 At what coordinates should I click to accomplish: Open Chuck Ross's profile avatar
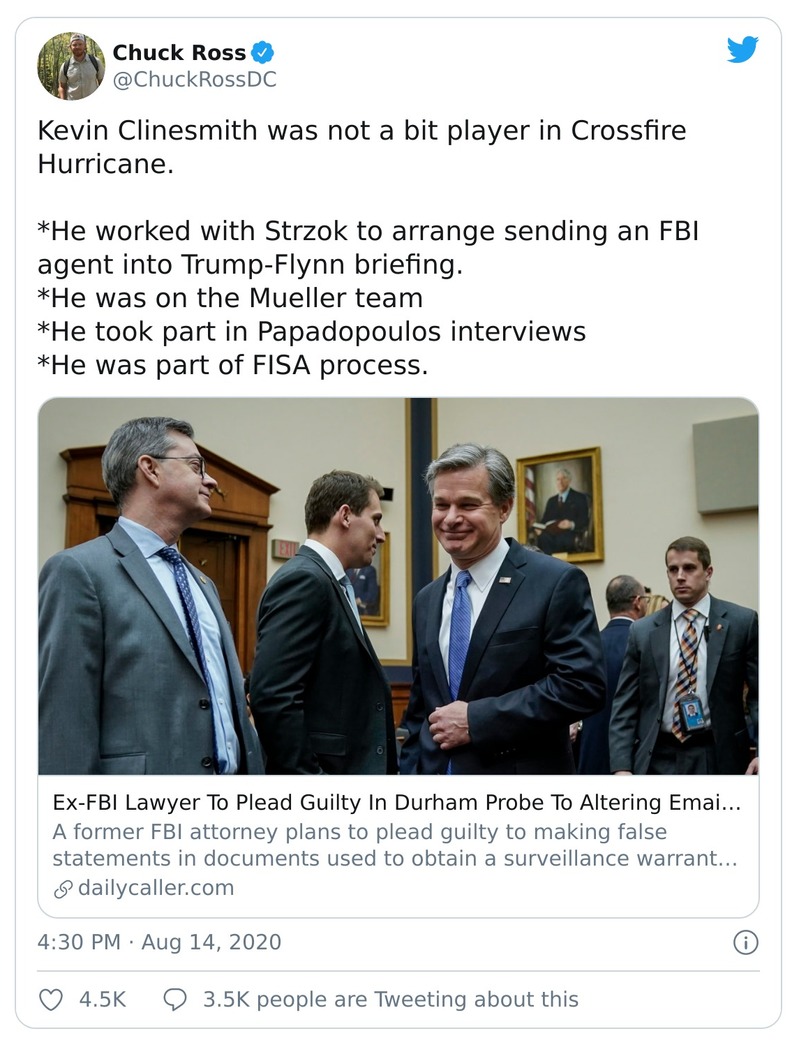tap(71, 67)
